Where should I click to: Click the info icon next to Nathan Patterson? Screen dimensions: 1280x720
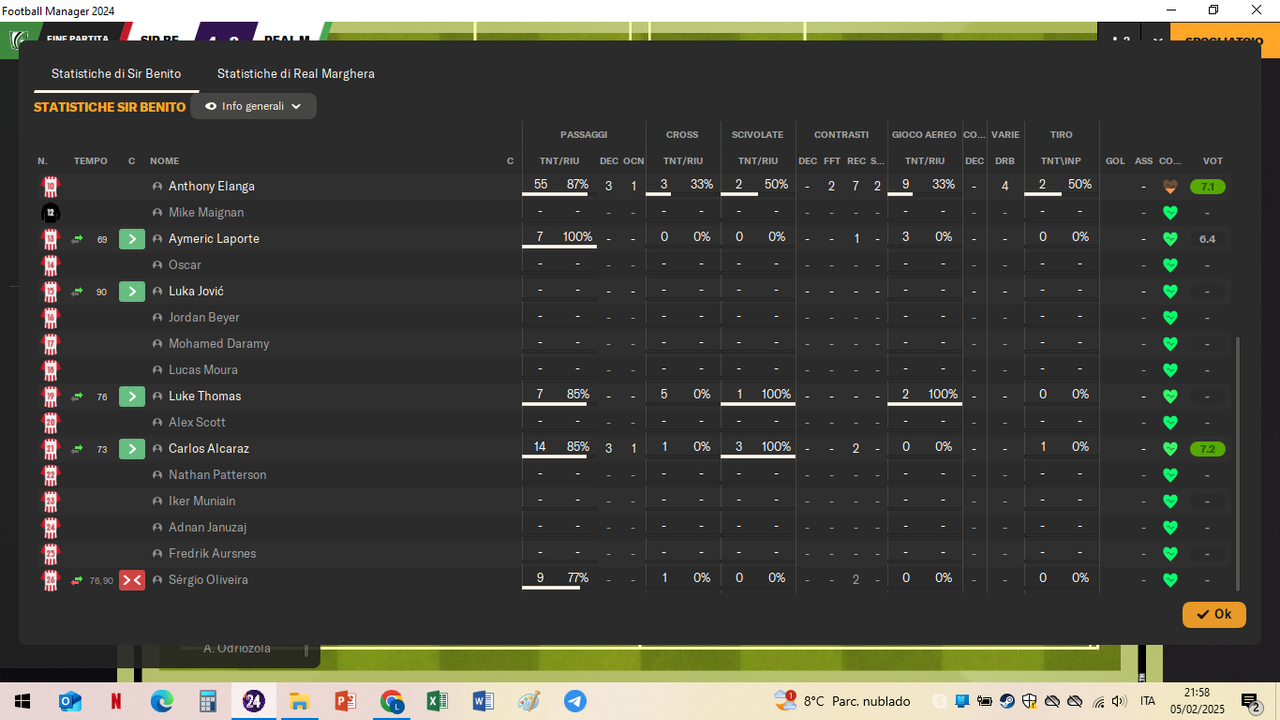(157, 475)
